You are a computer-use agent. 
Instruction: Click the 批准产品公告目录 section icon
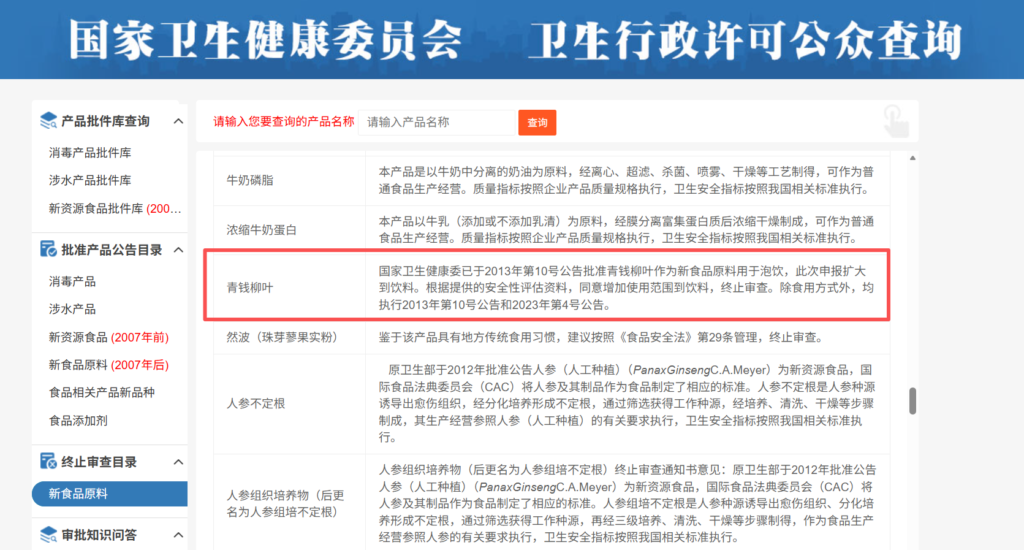pos(48,249)
